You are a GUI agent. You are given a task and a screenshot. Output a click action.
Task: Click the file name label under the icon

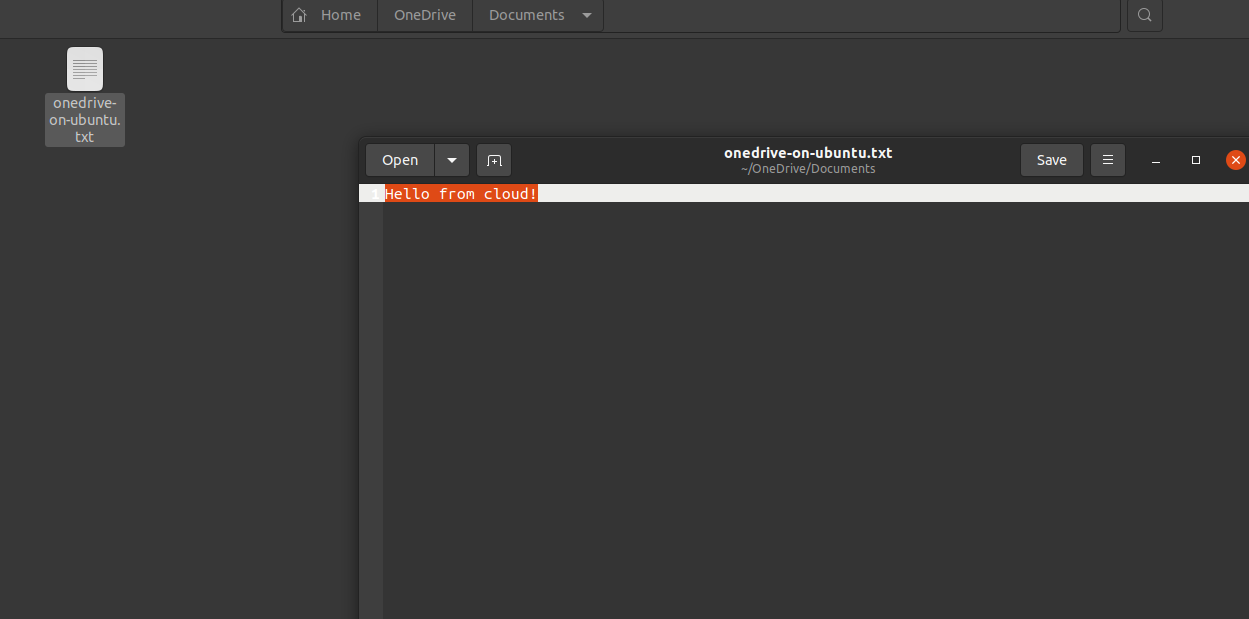85,120
